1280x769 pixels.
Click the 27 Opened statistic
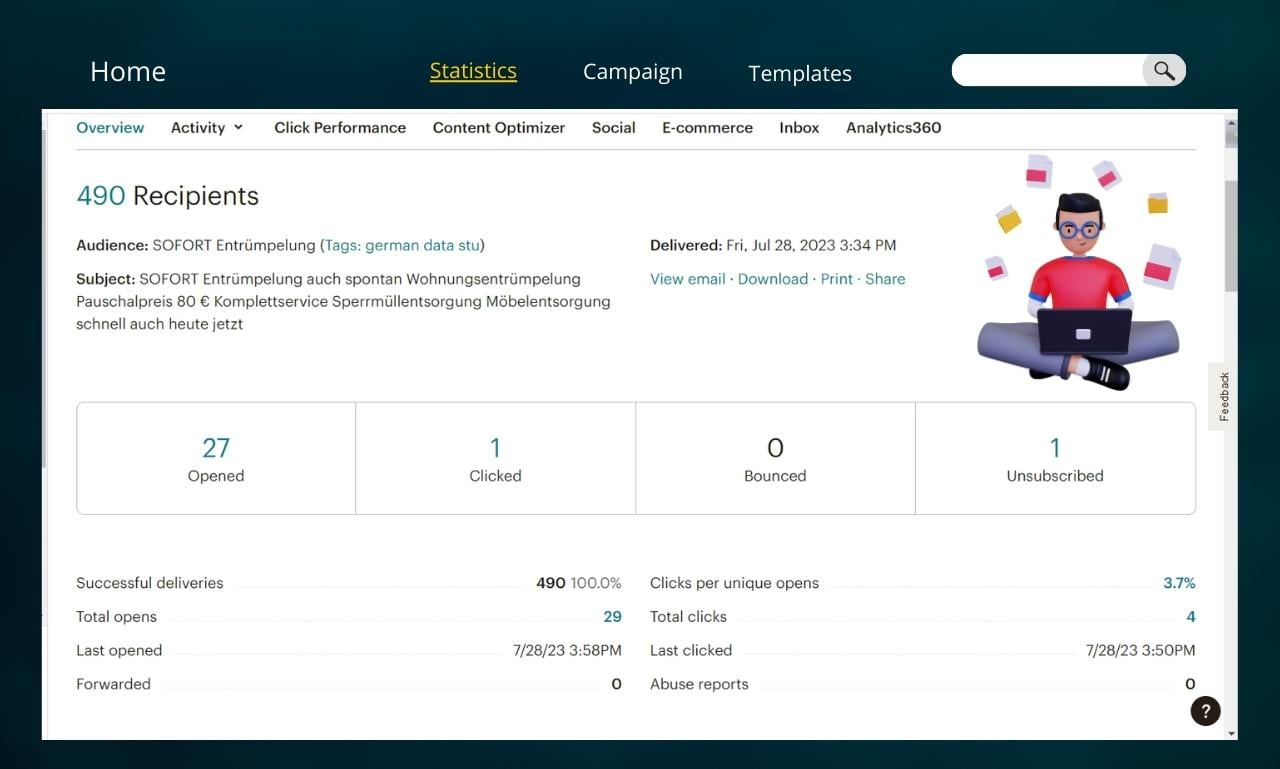[x=216, y=458]
